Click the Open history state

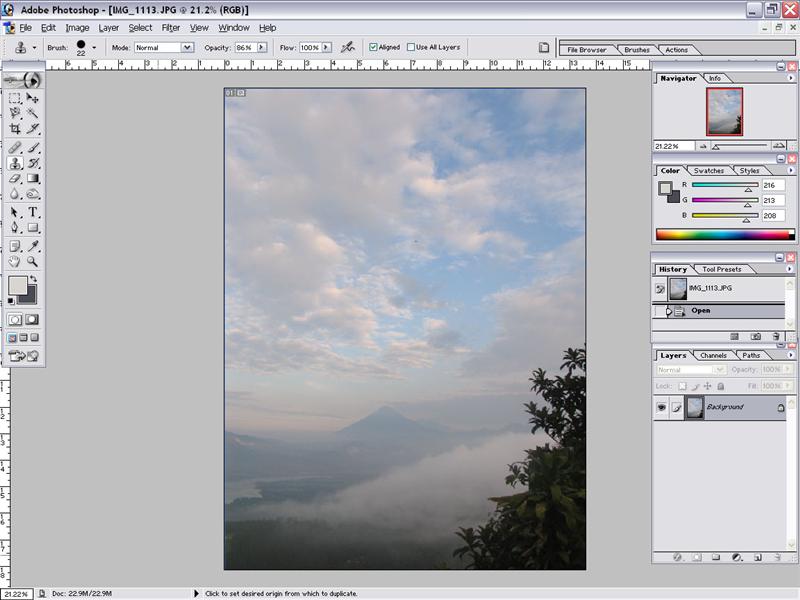(x=718, y=311)
